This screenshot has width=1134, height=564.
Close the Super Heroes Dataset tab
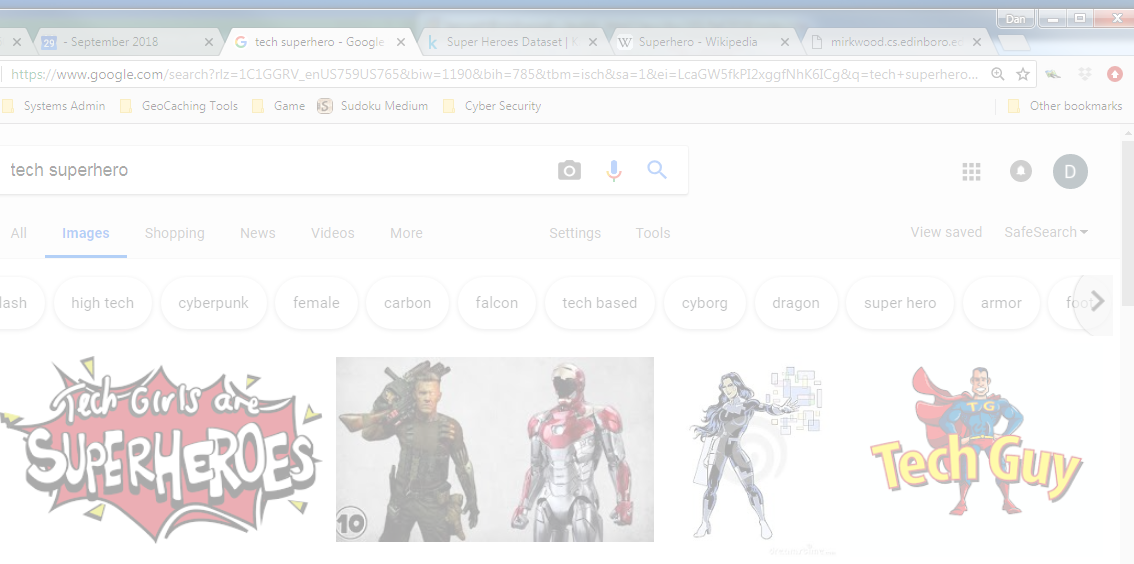(x=593, y=42)
